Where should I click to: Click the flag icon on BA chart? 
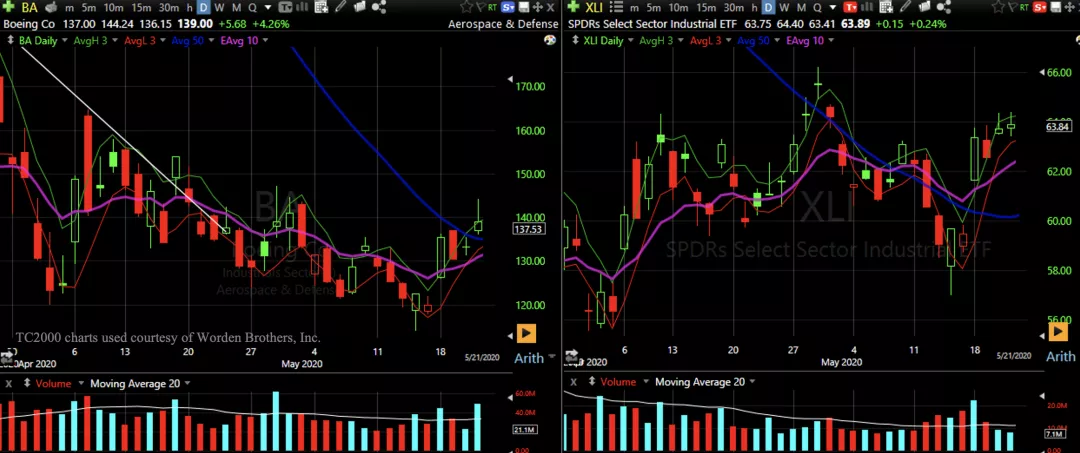click(480, 7)
